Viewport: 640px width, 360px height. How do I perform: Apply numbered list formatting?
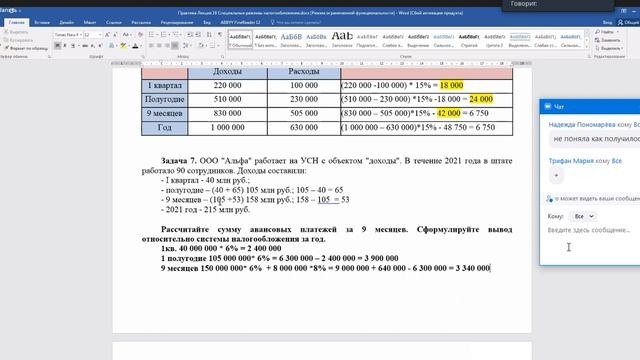click(164, 35)
